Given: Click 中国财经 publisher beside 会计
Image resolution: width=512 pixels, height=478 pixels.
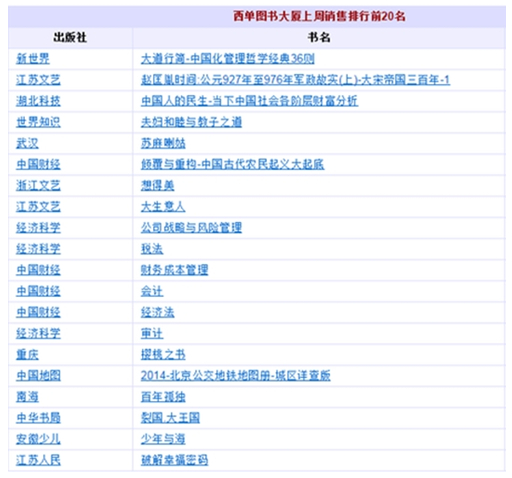Looking at the screenshot, I should tap(38, 291).
